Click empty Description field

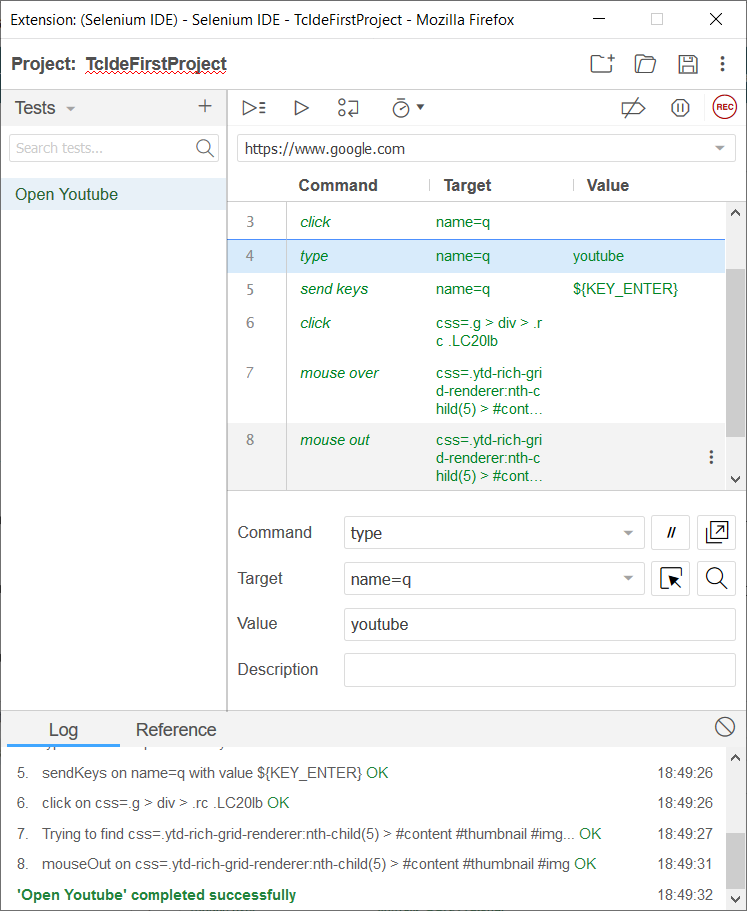pyautogui.click(x=540, y=670)
